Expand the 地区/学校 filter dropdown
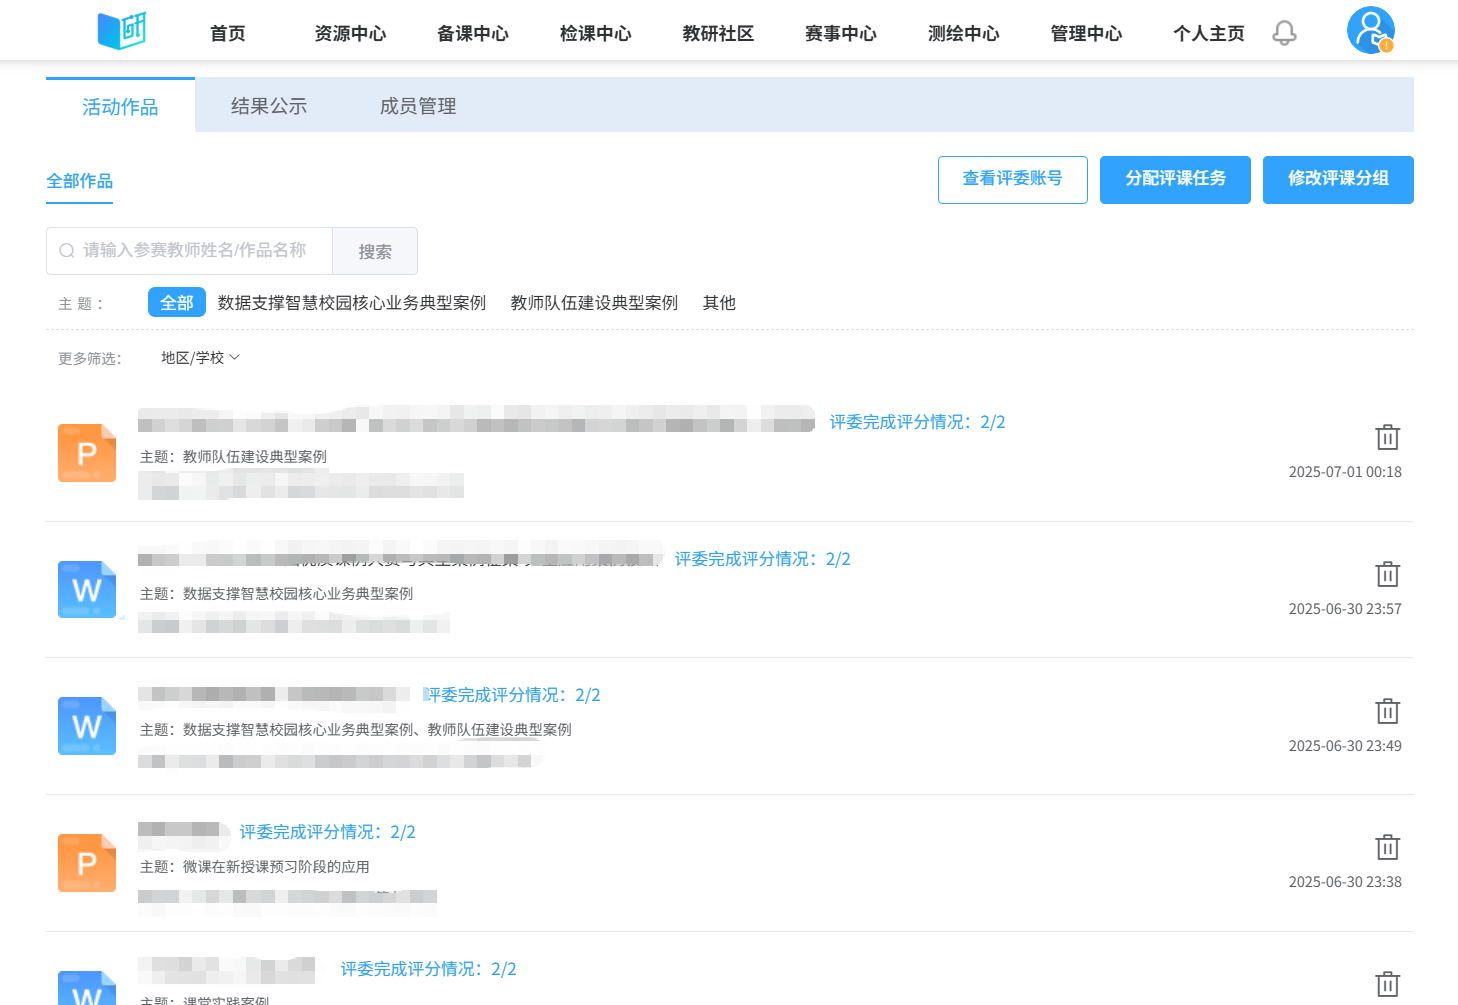The height and width of the screenshot is (1005, 1458). coord(200,358)
